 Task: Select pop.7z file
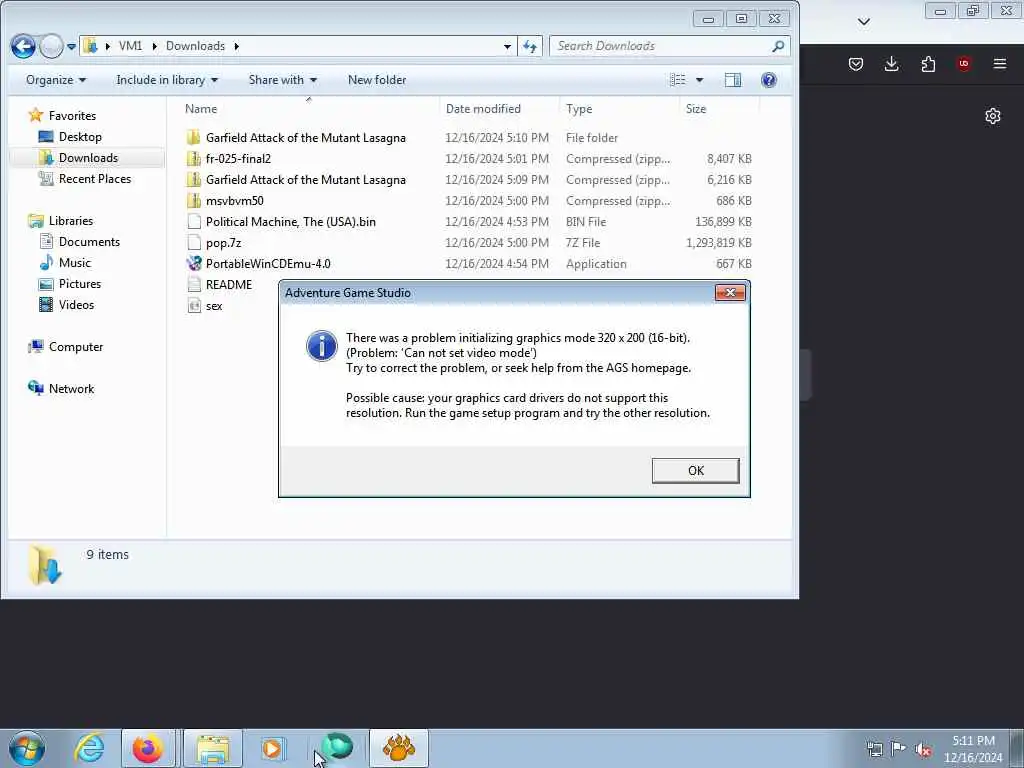469,242
